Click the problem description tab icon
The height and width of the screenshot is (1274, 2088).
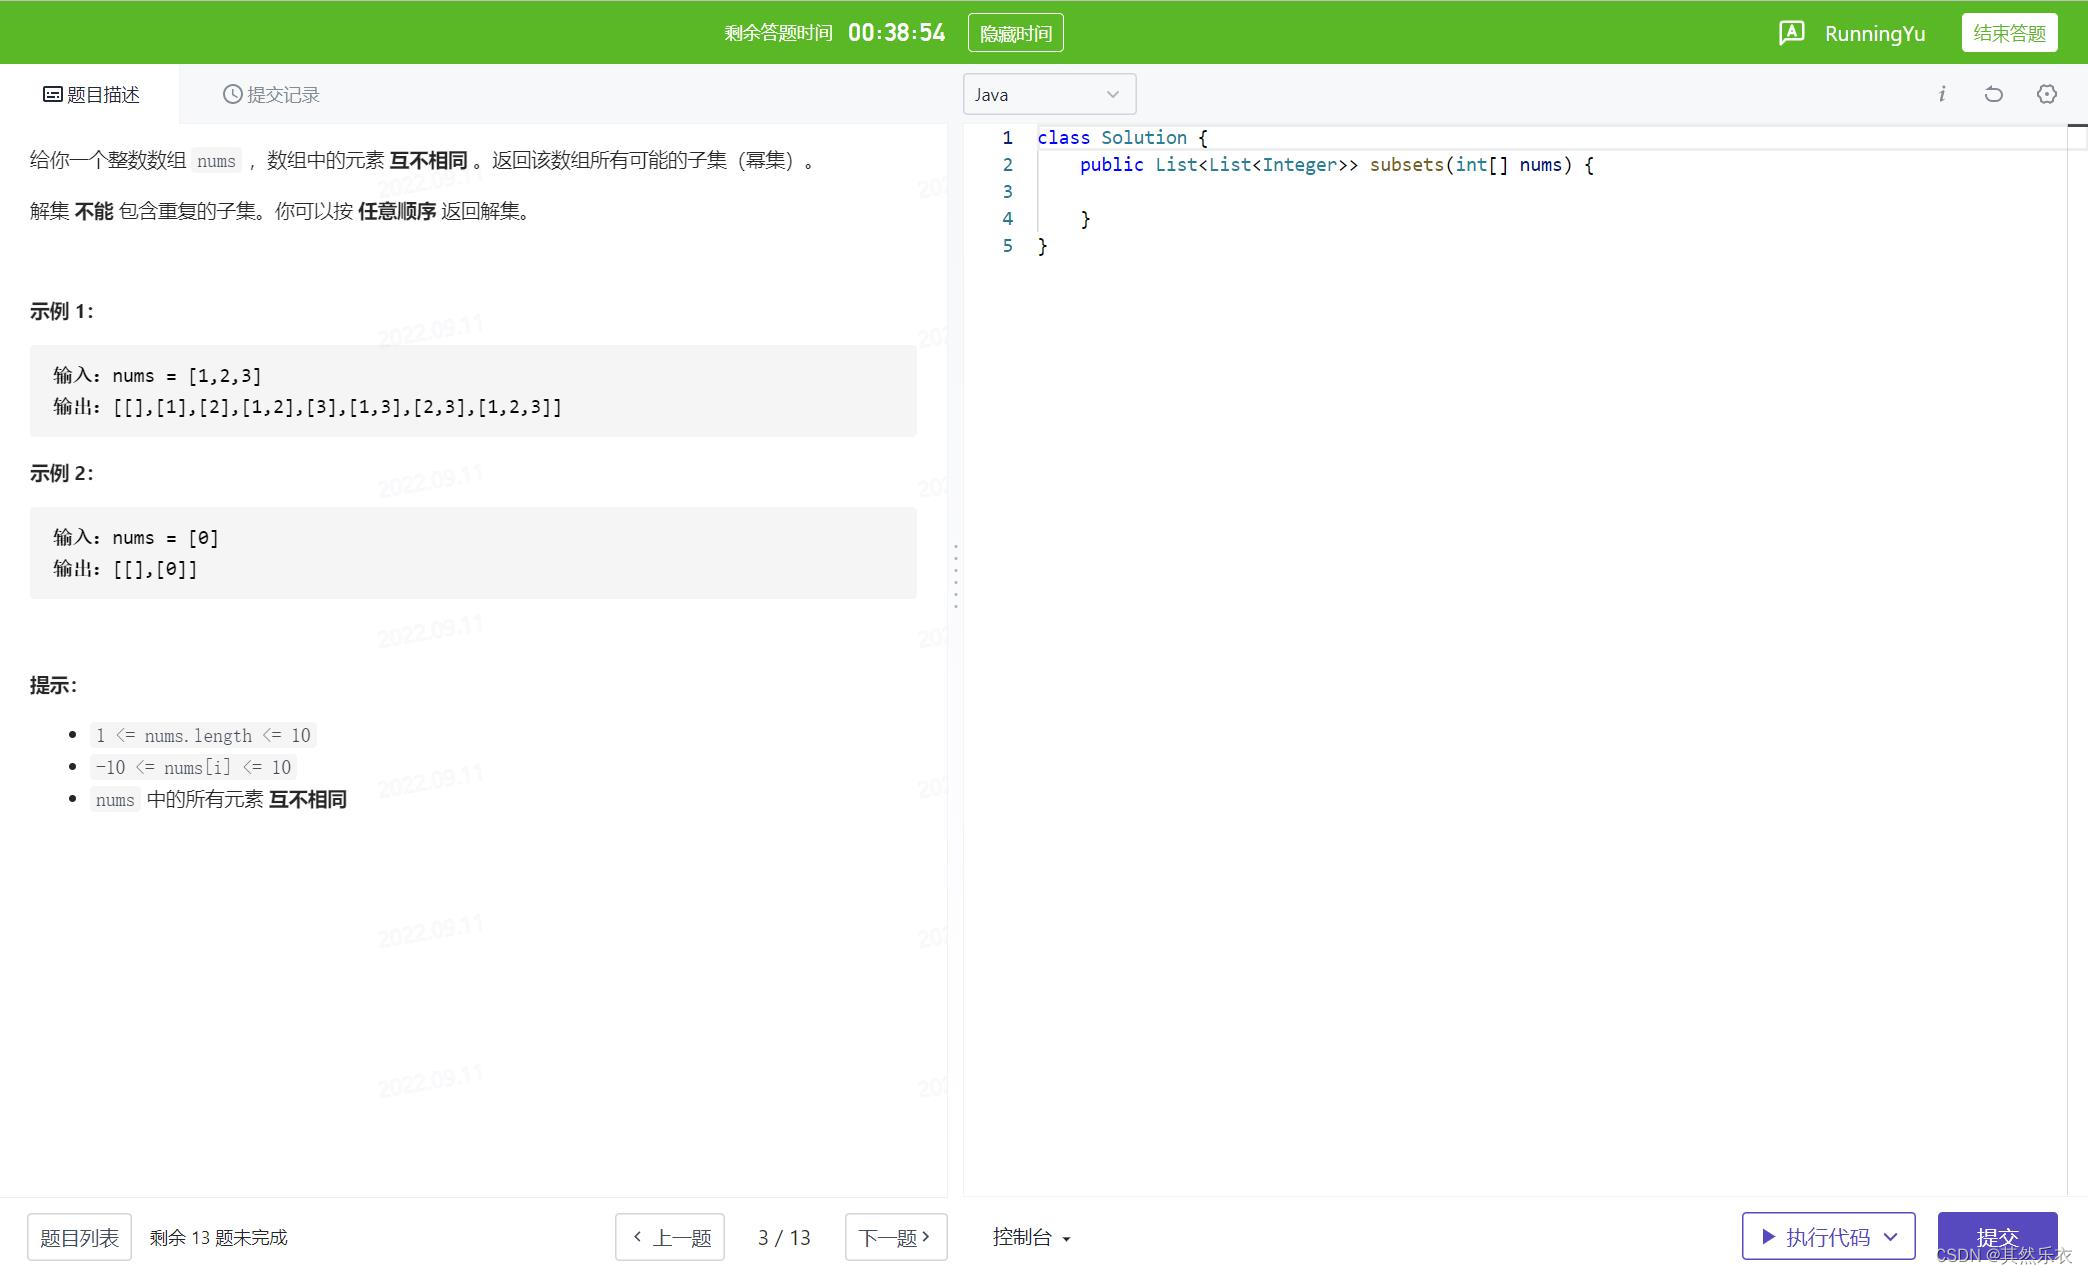(52, 94)
